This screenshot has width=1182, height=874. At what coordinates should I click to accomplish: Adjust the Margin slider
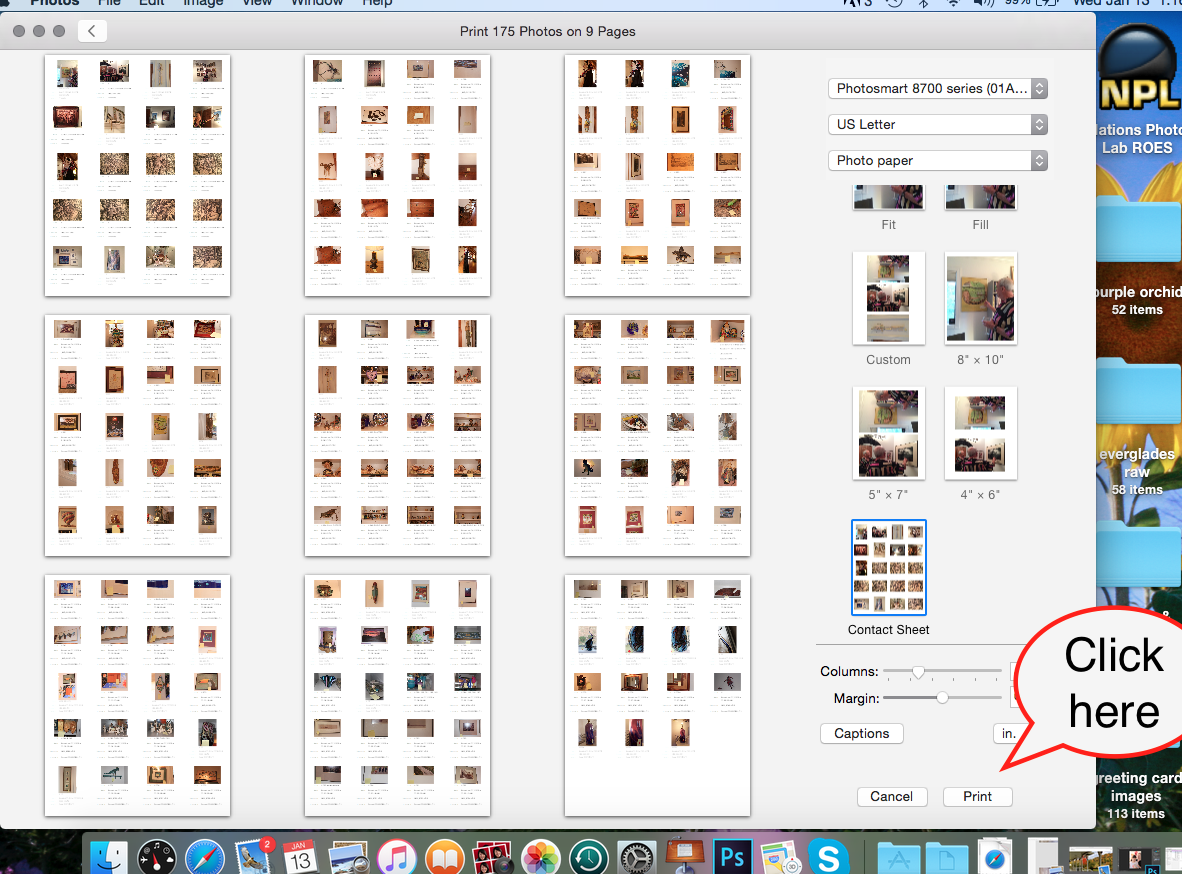click(942, 698)
